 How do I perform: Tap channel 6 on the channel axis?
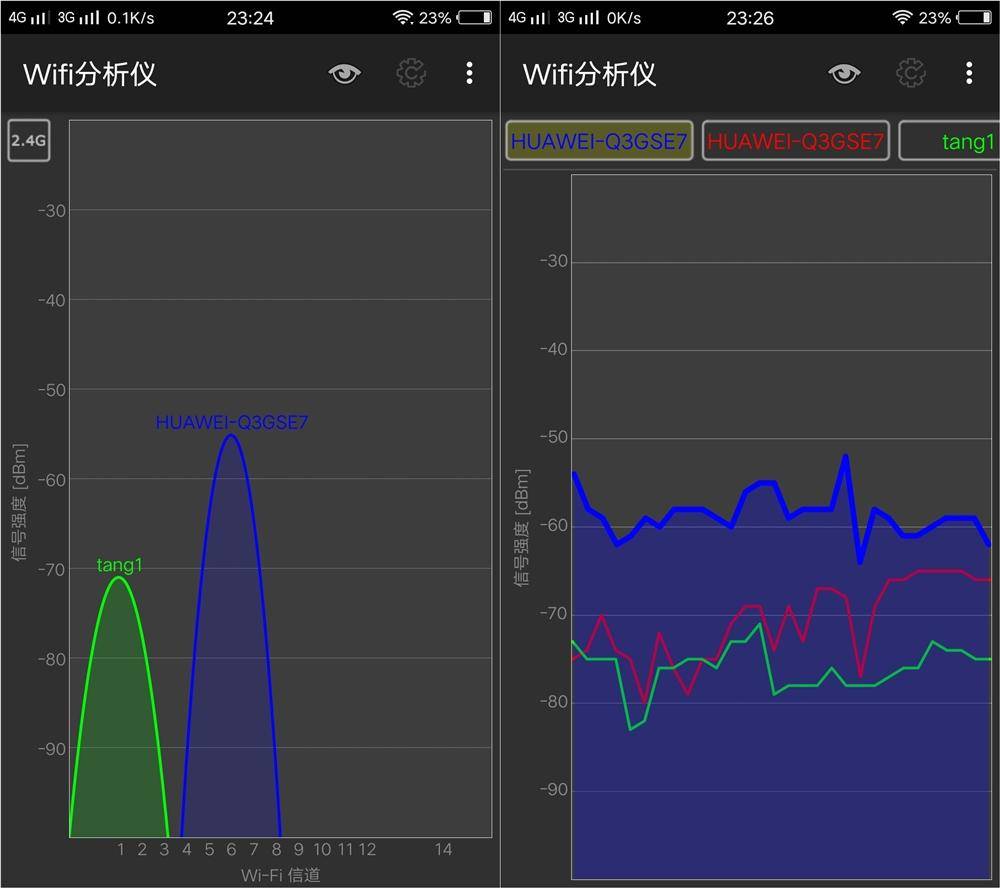tap(231, 849)
